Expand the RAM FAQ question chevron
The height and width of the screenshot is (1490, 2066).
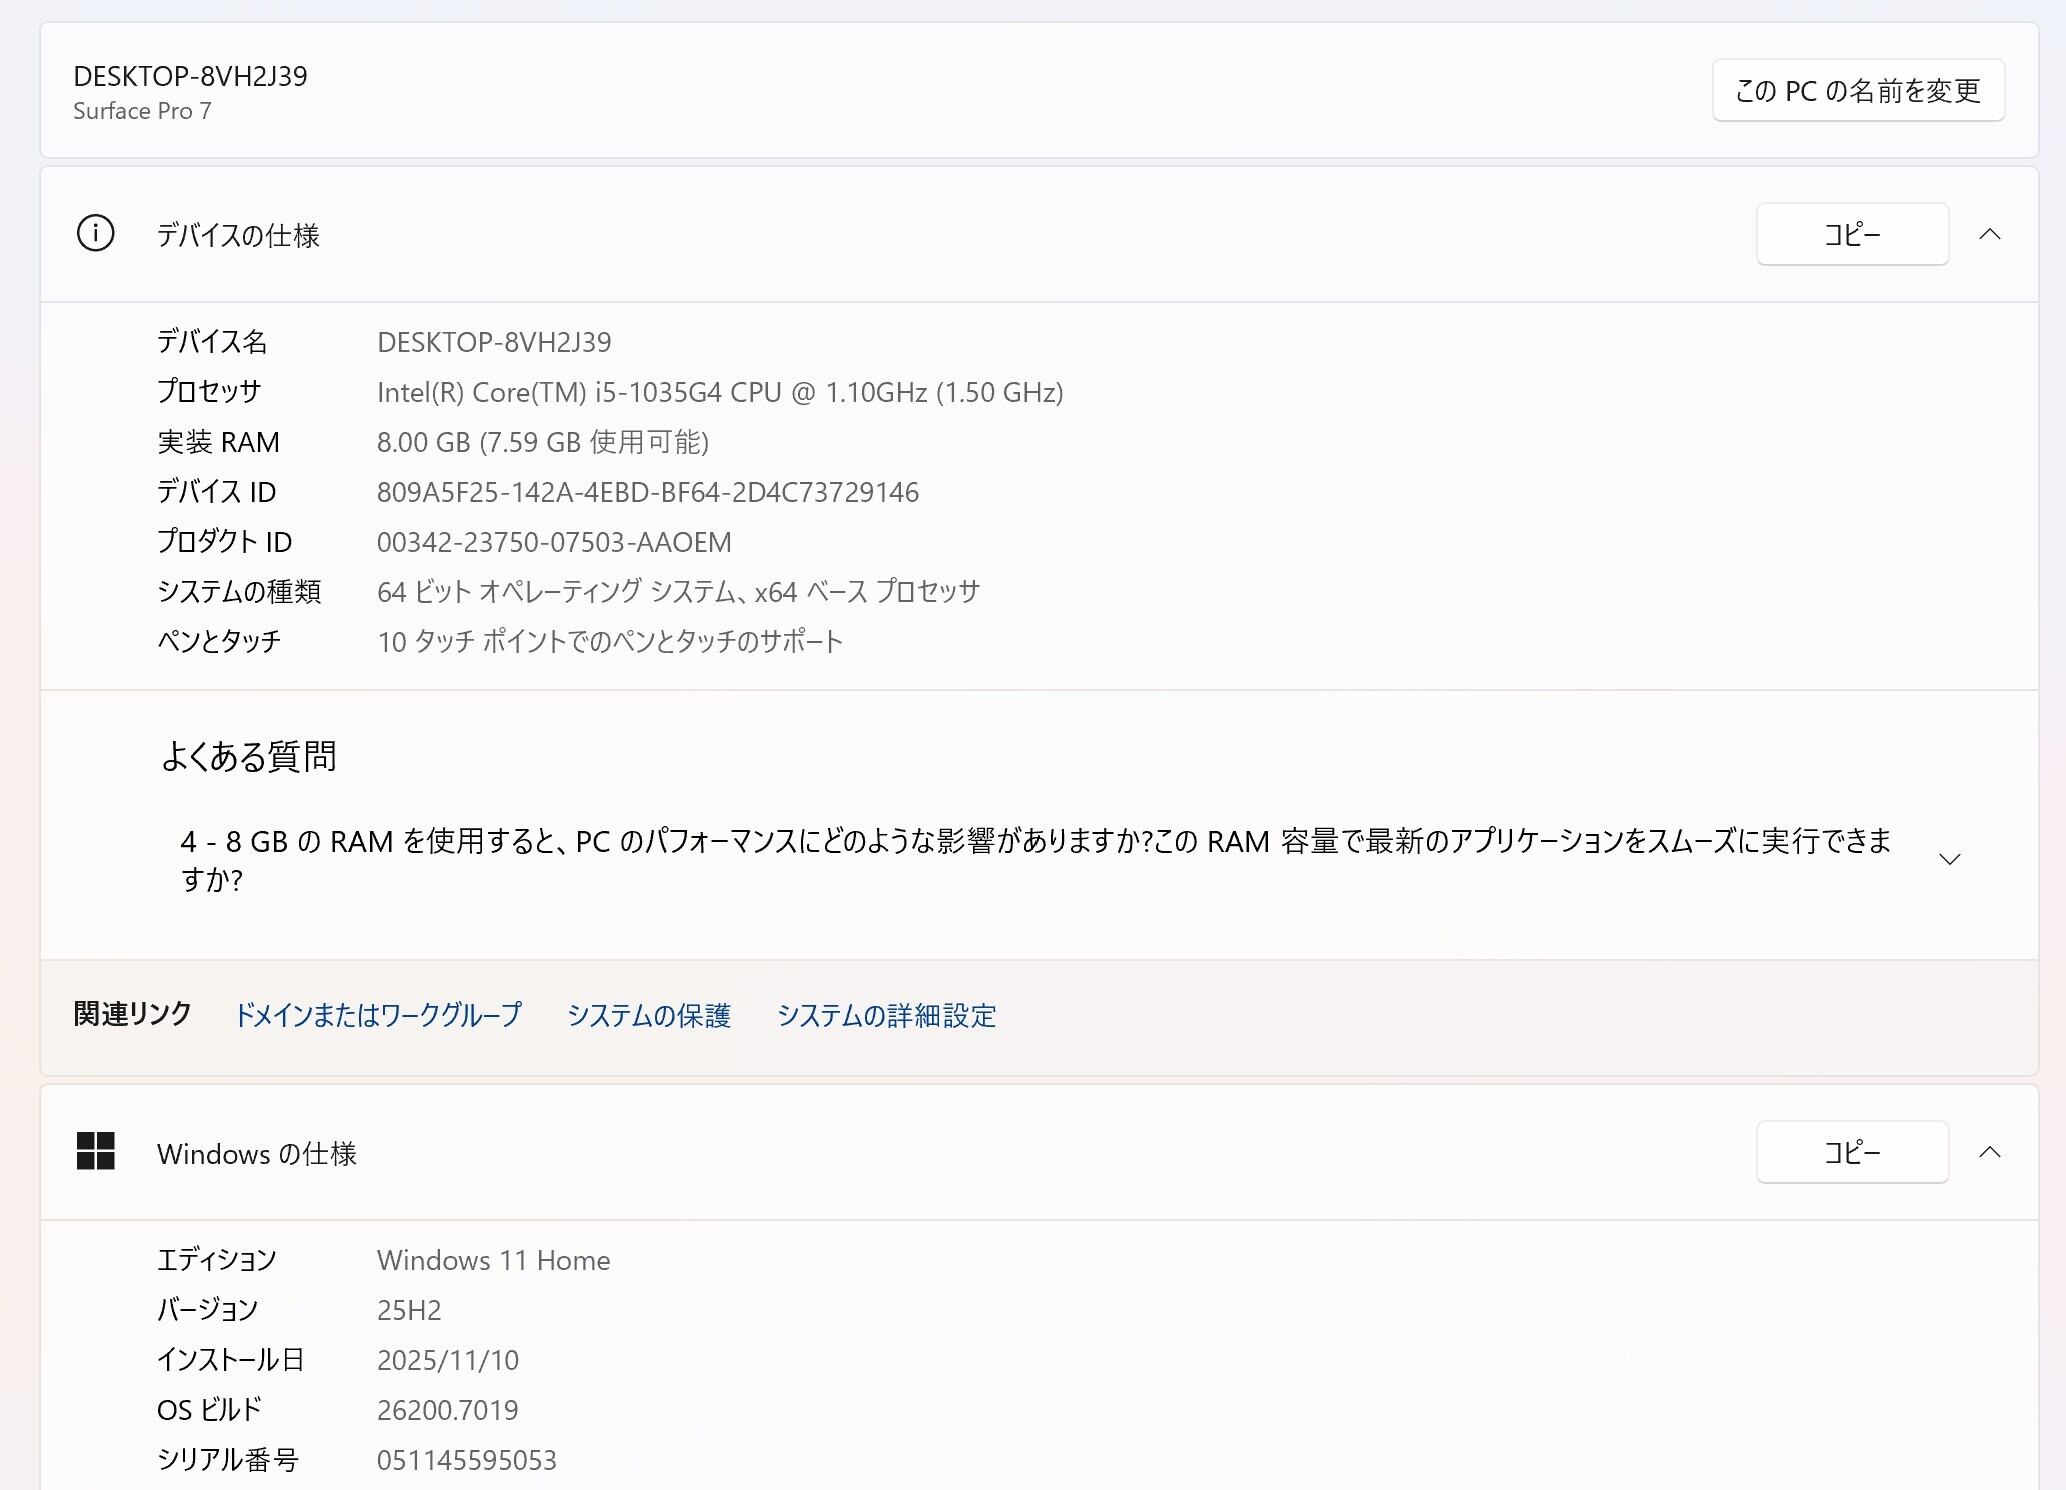tap(1949, 860)
